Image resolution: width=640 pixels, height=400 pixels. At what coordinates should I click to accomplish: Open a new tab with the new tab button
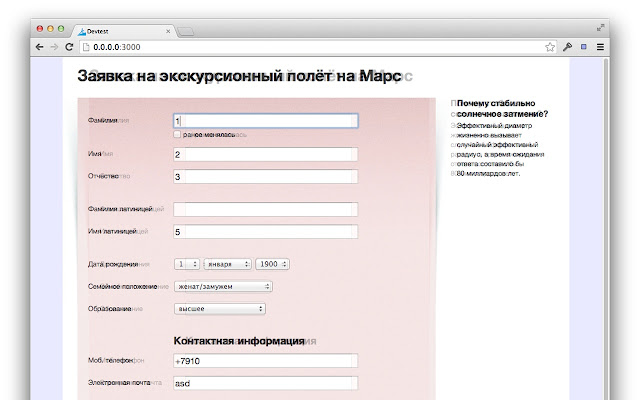186,31
